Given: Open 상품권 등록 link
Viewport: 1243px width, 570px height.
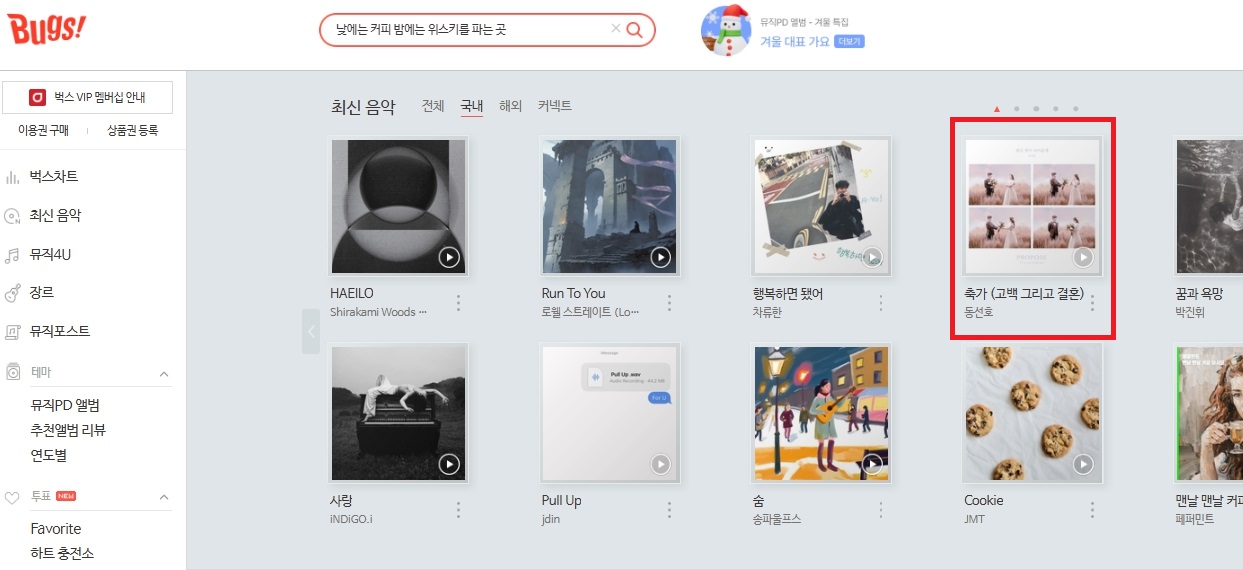Looking at the screenshot, I should tap(132, 130).
